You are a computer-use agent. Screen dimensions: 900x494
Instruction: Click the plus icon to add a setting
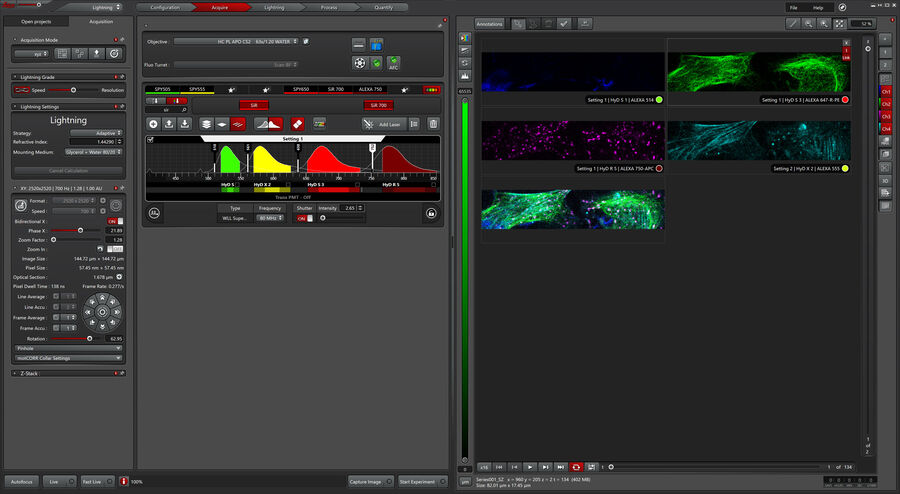tap(153, 124)
